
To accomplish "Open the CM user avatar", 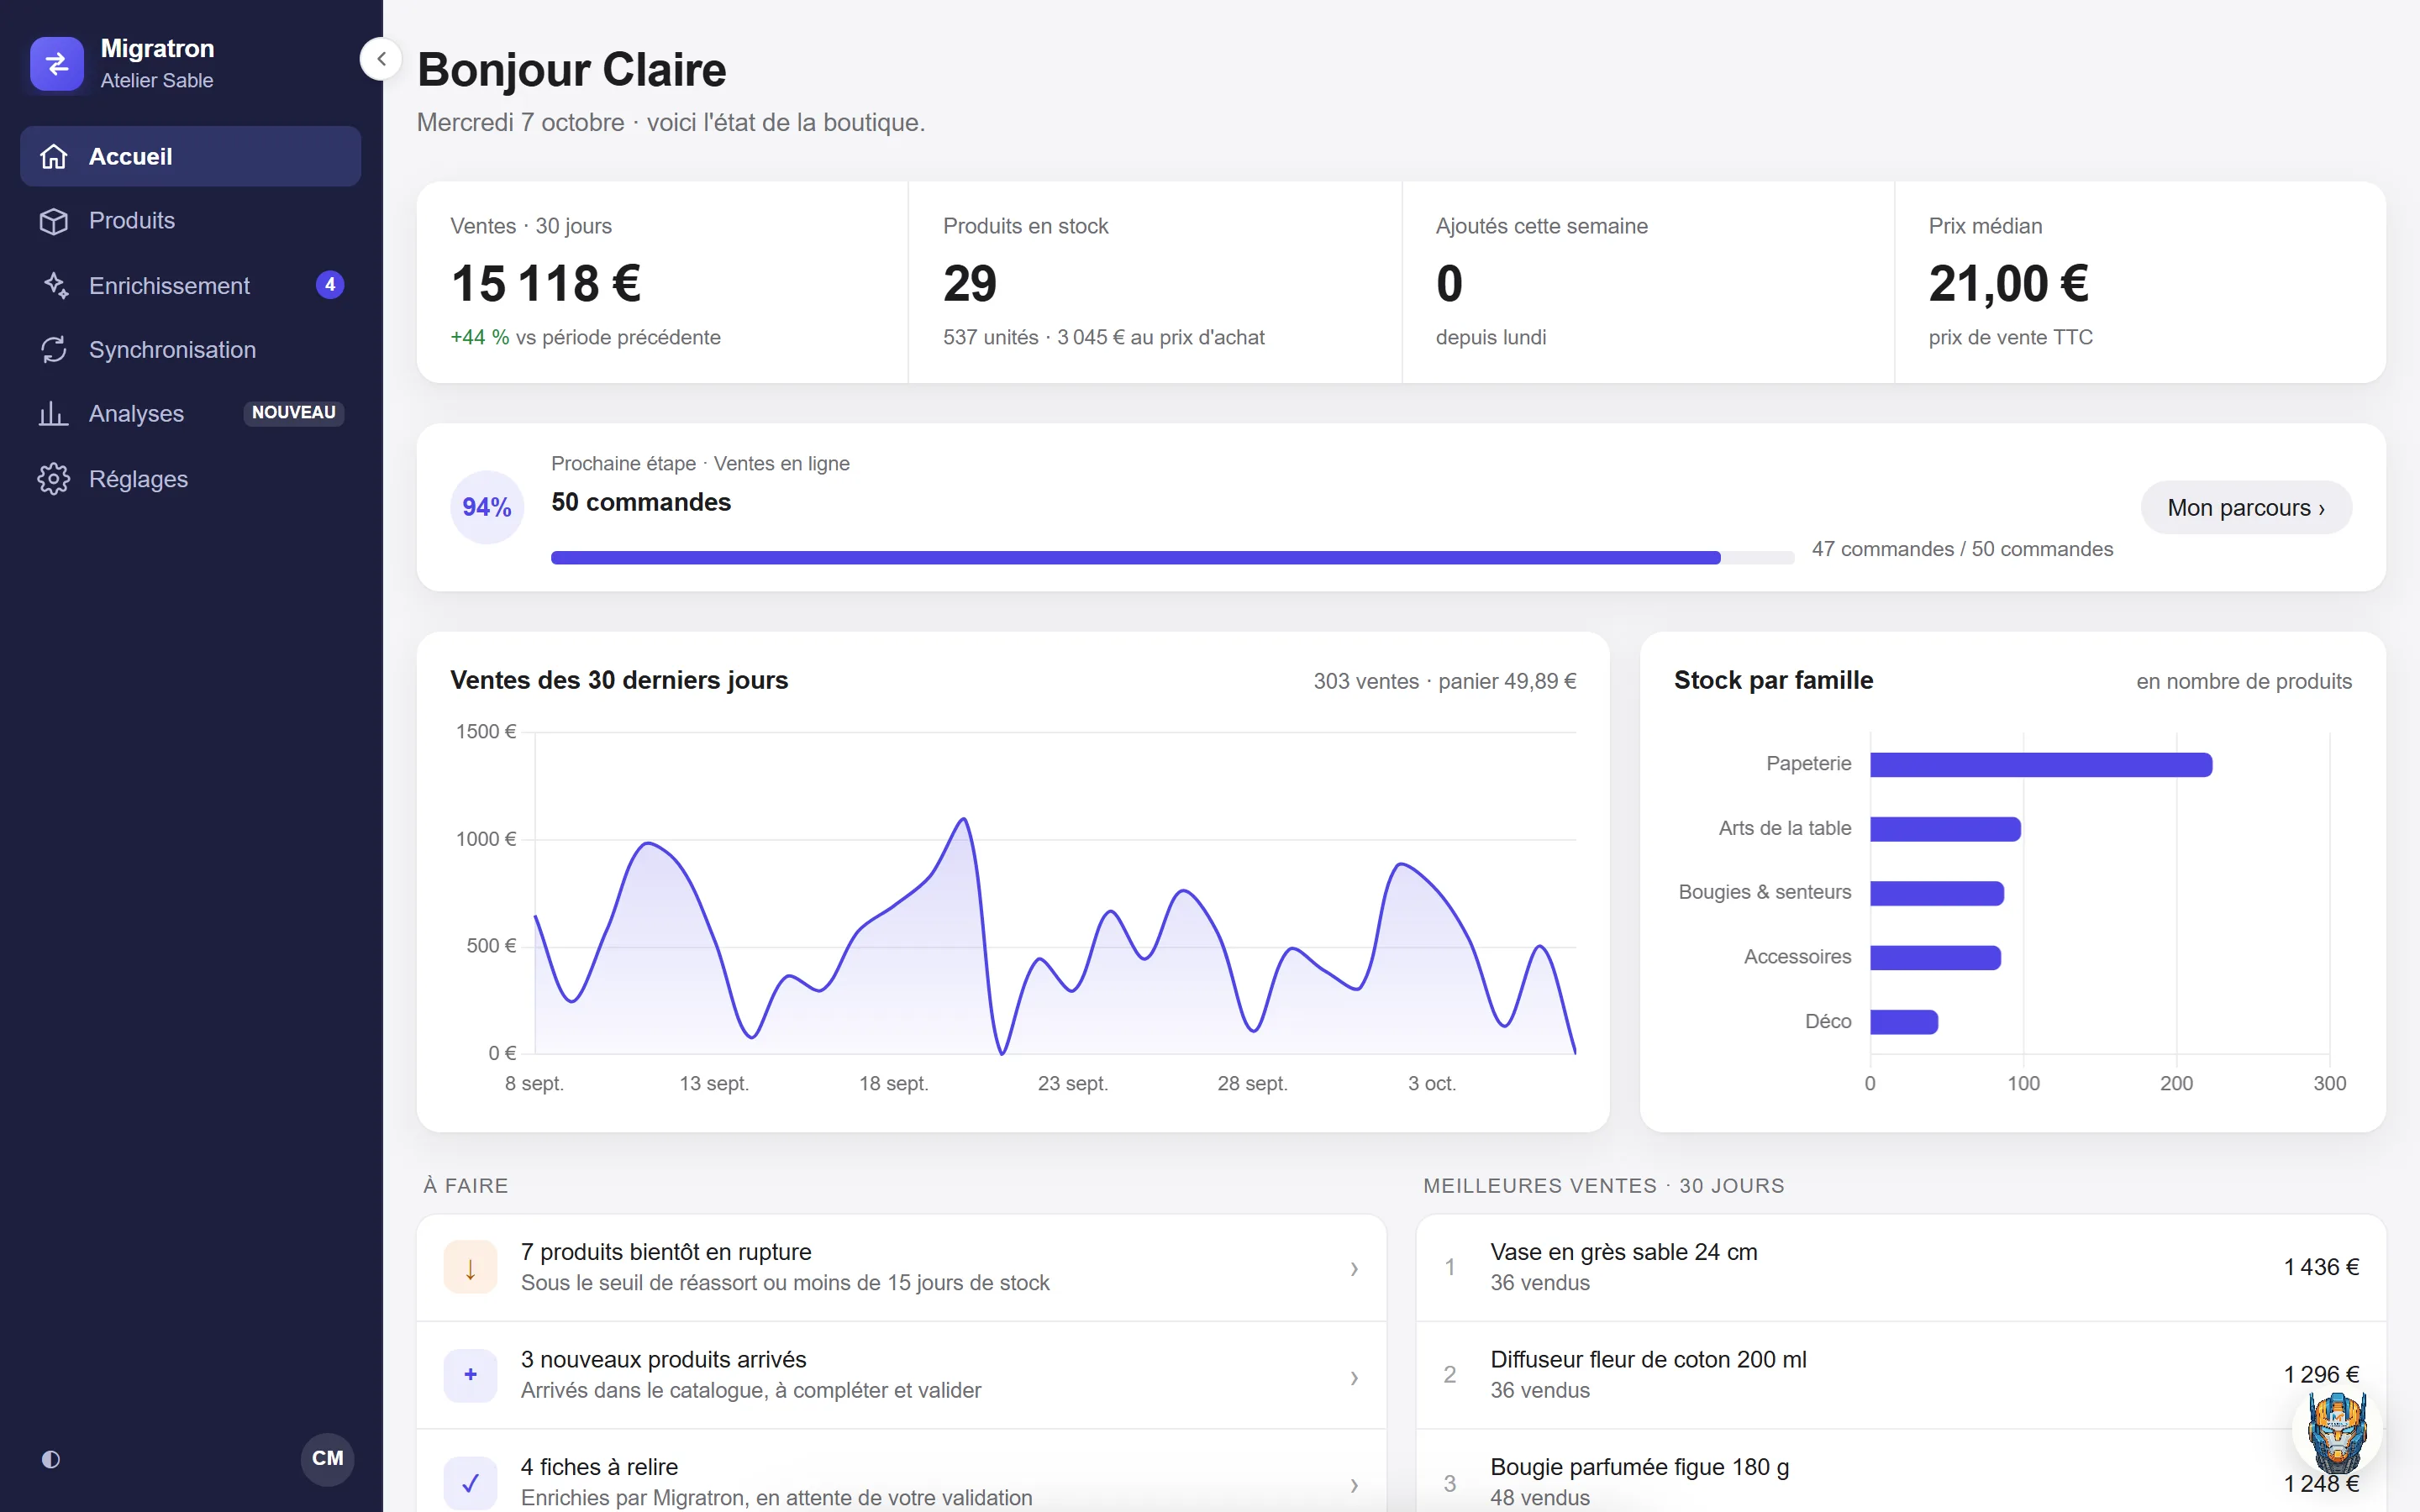I will coord(328,1459).
